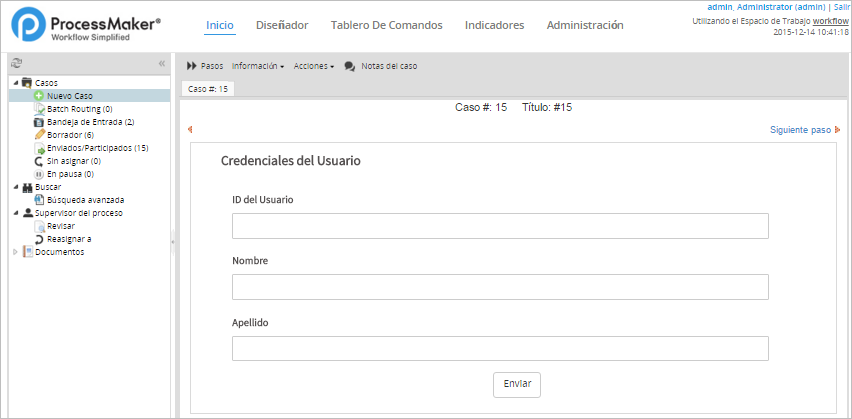852x419 pixels.
Task: Expand the Documentos tree node
Action: 14,252
